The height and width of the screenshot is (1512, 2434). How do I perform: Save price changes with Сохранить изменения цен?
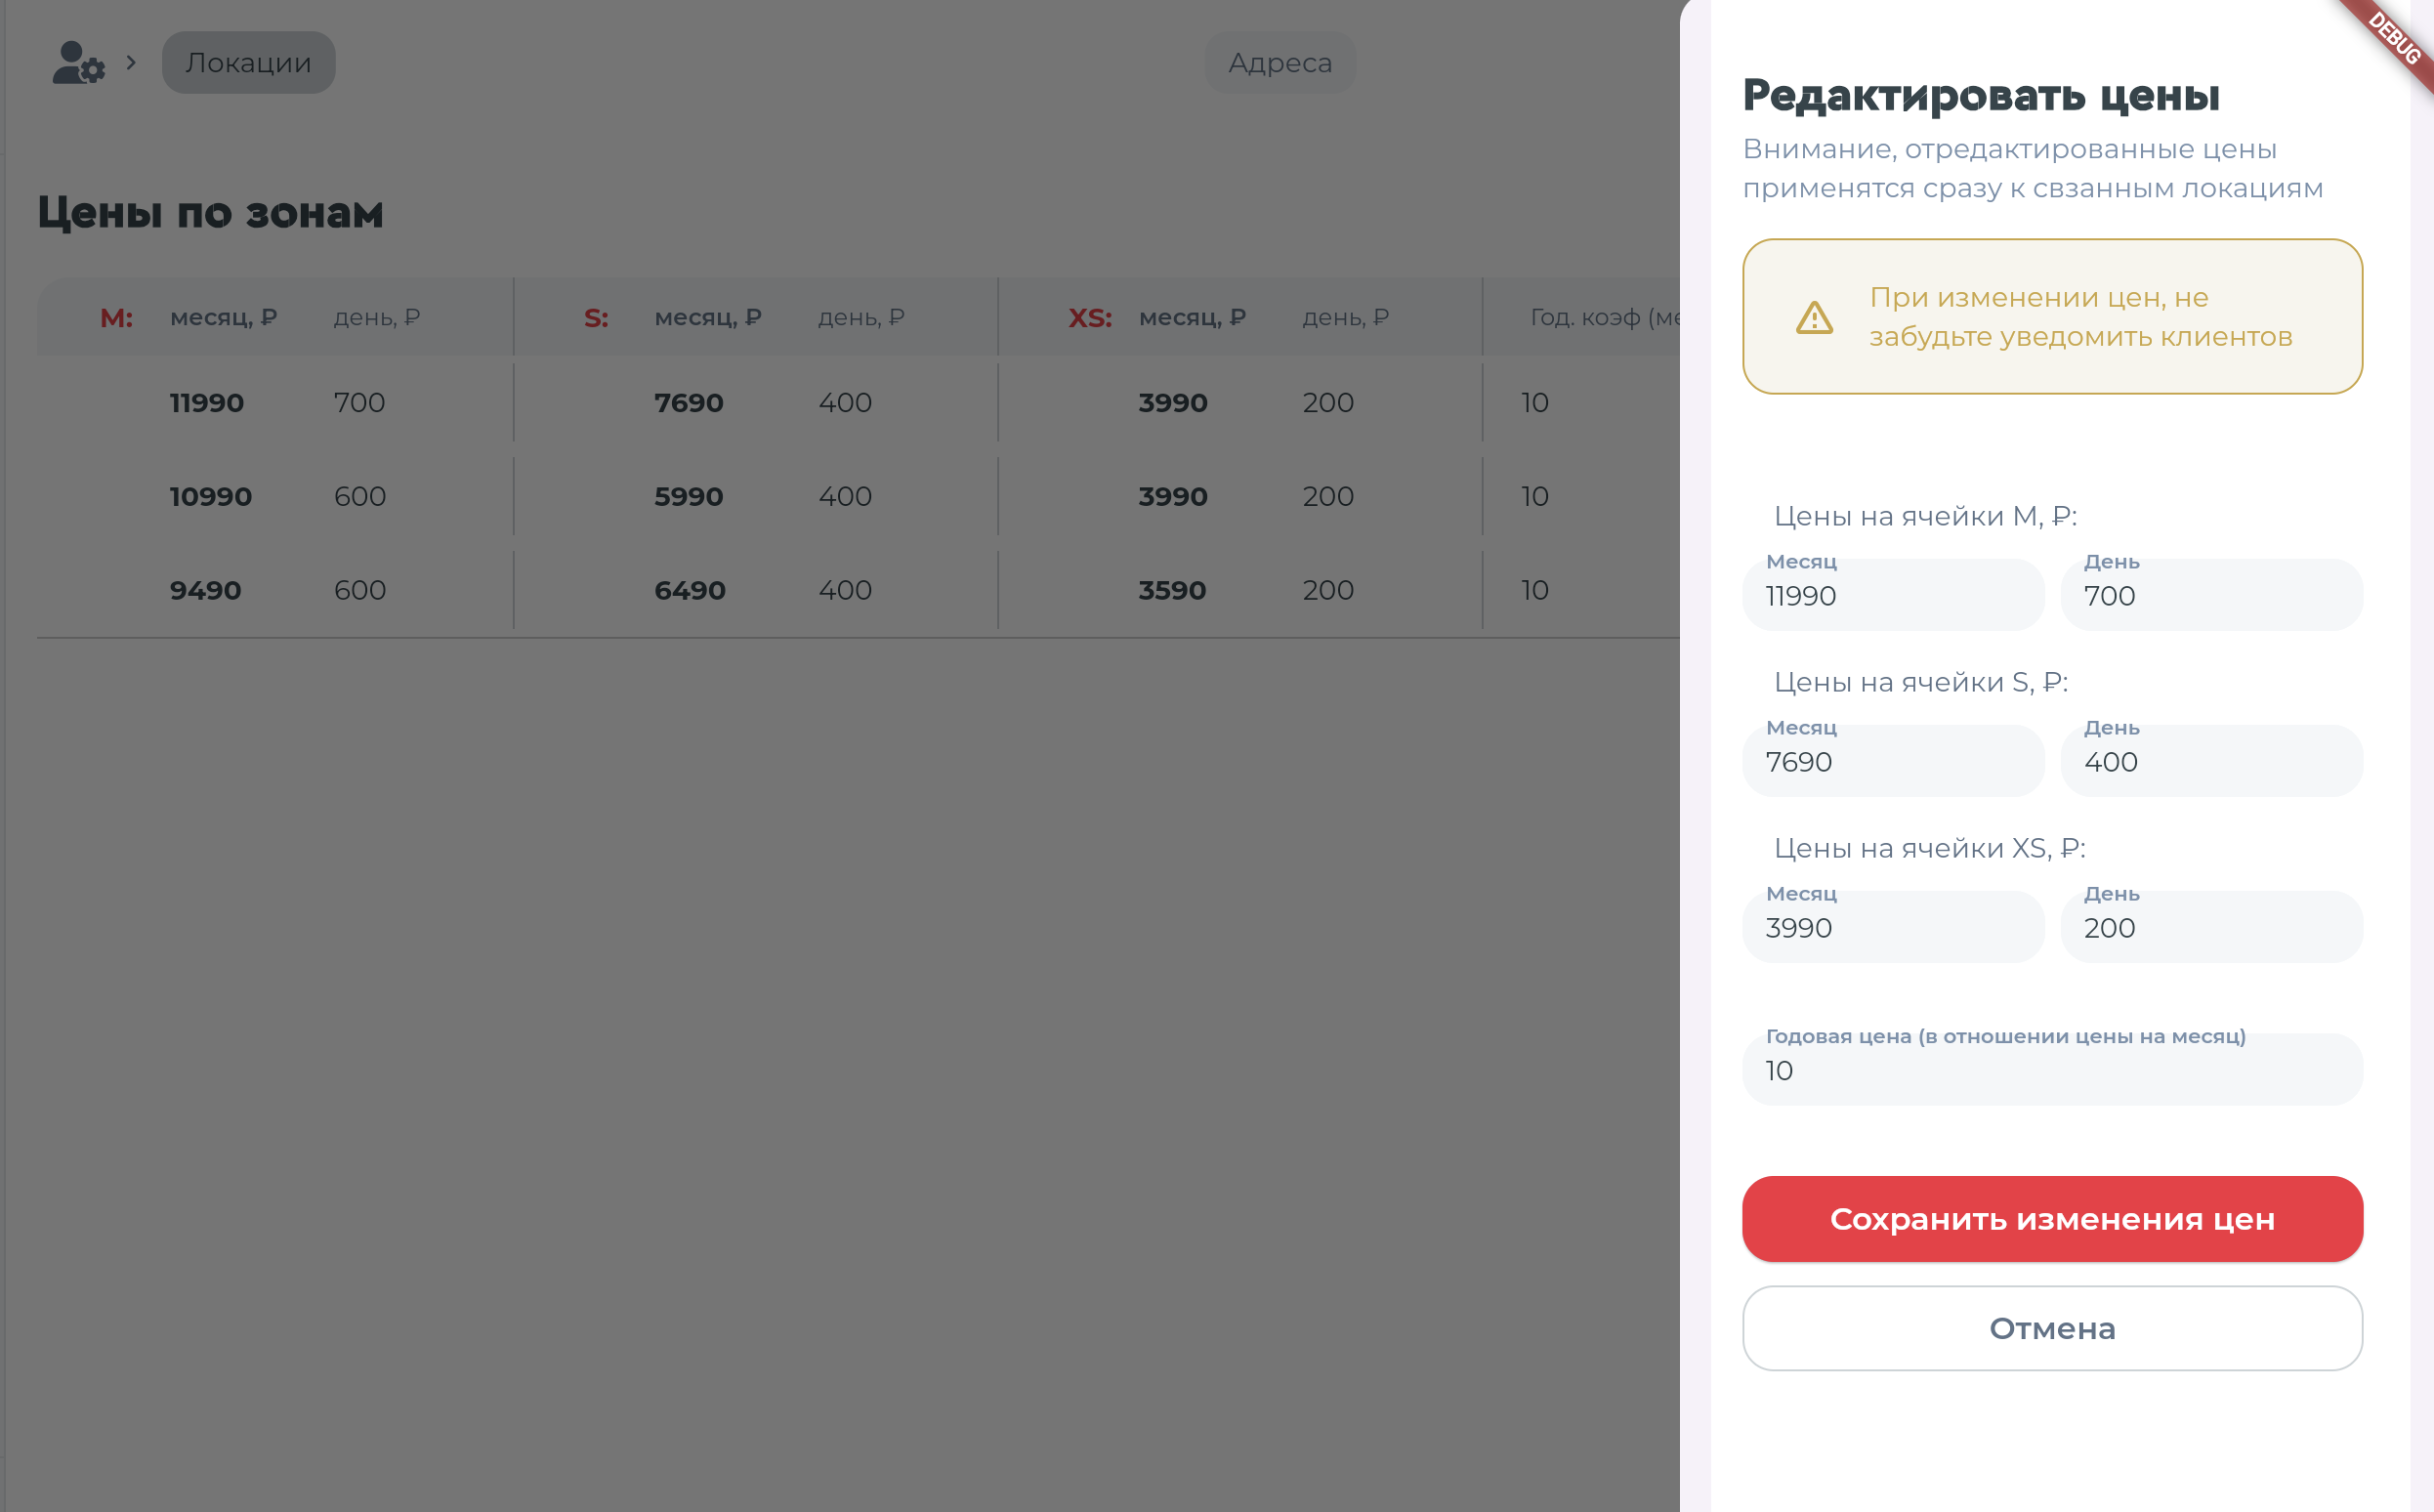coord(2052,1218)
